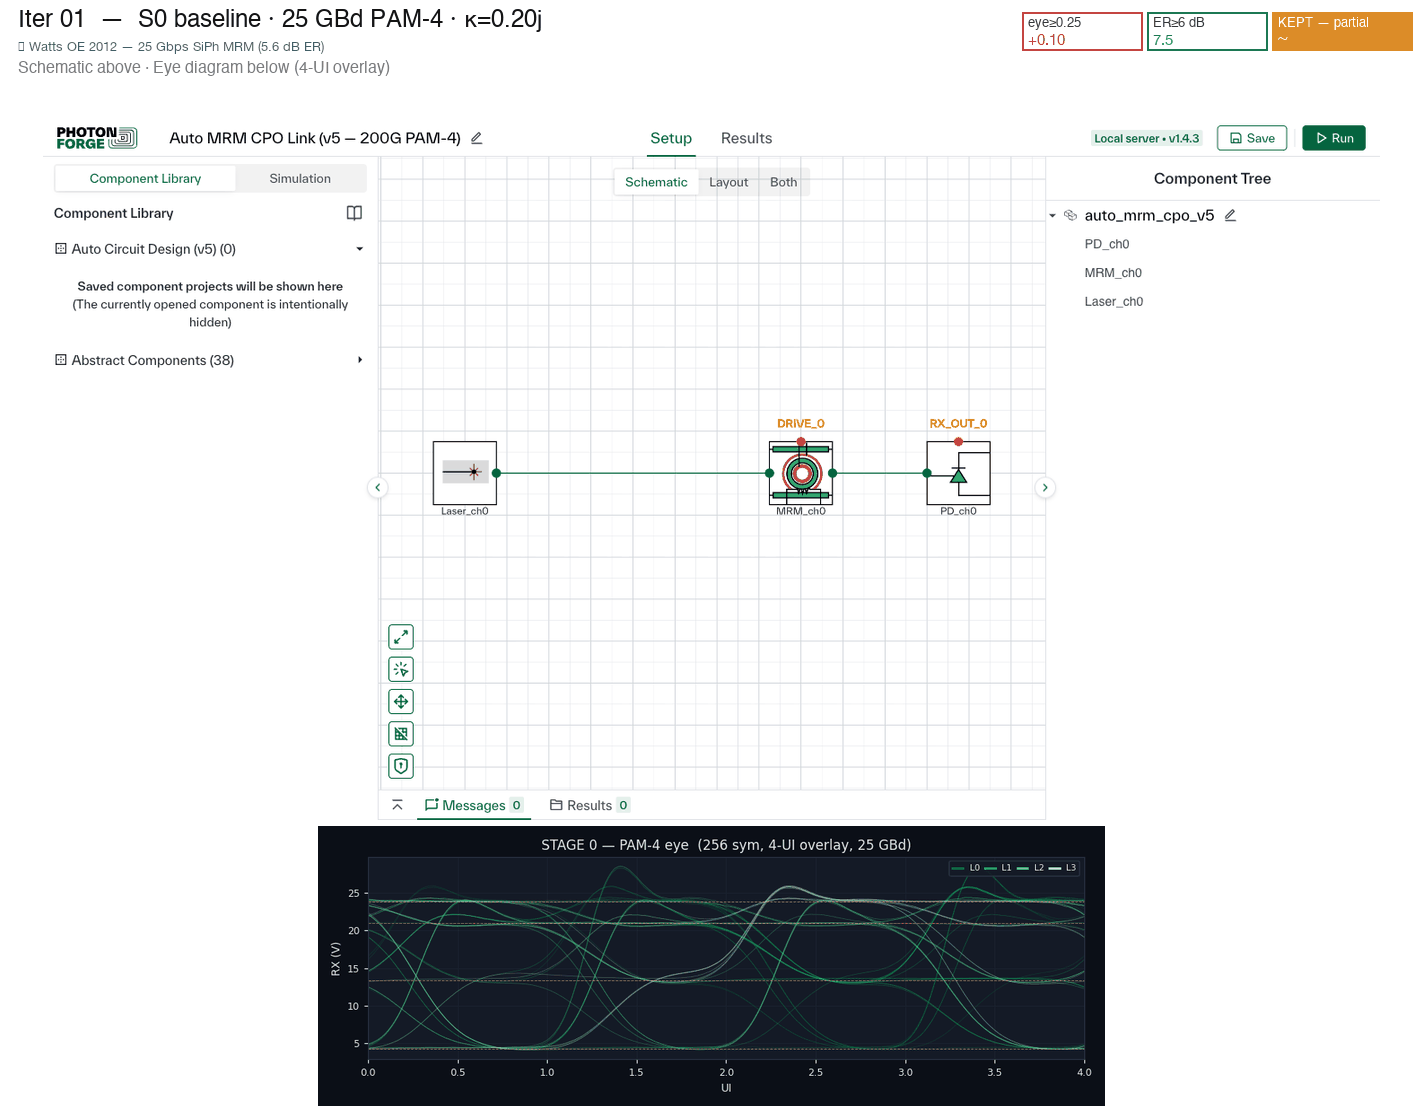Rename auto_mrm_cpo_v5 using its pencil icon
The height and width of the screenshot is (1118, 1424).
(1230, 215)
